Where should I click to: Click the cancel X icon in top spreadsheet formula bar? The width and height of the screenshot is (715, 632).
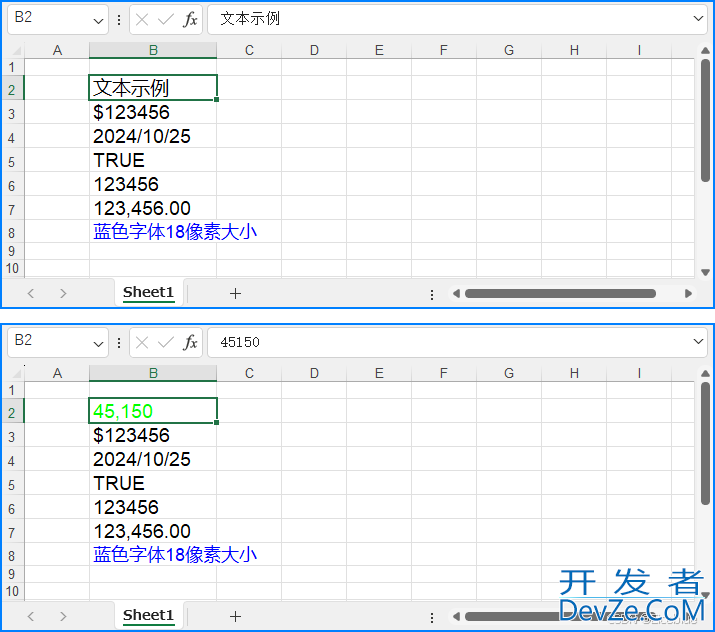pos(142,20)
